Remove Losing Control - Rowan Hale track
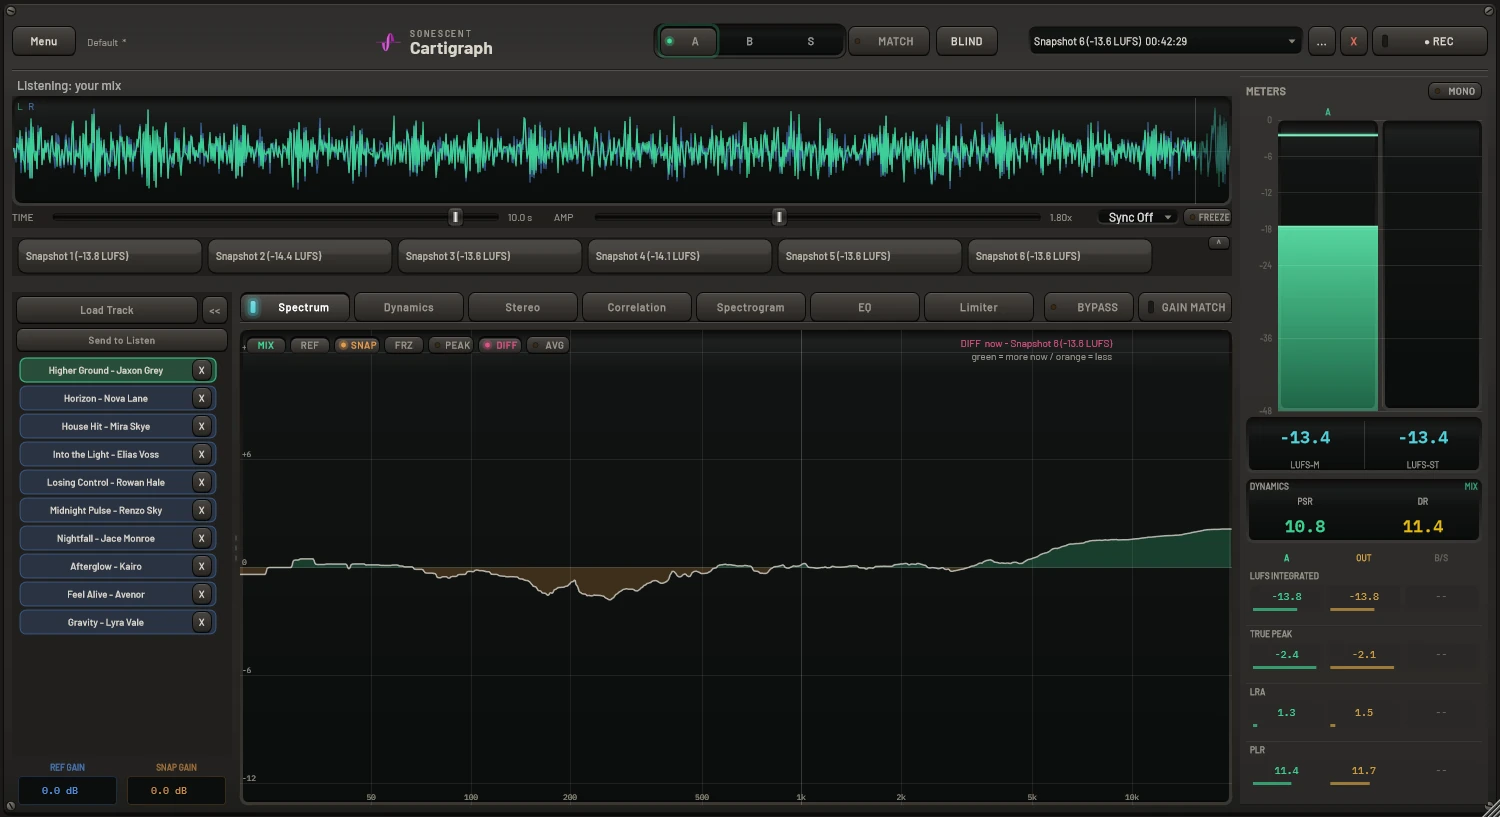1500x817 pixels. [x=202, y=482]
